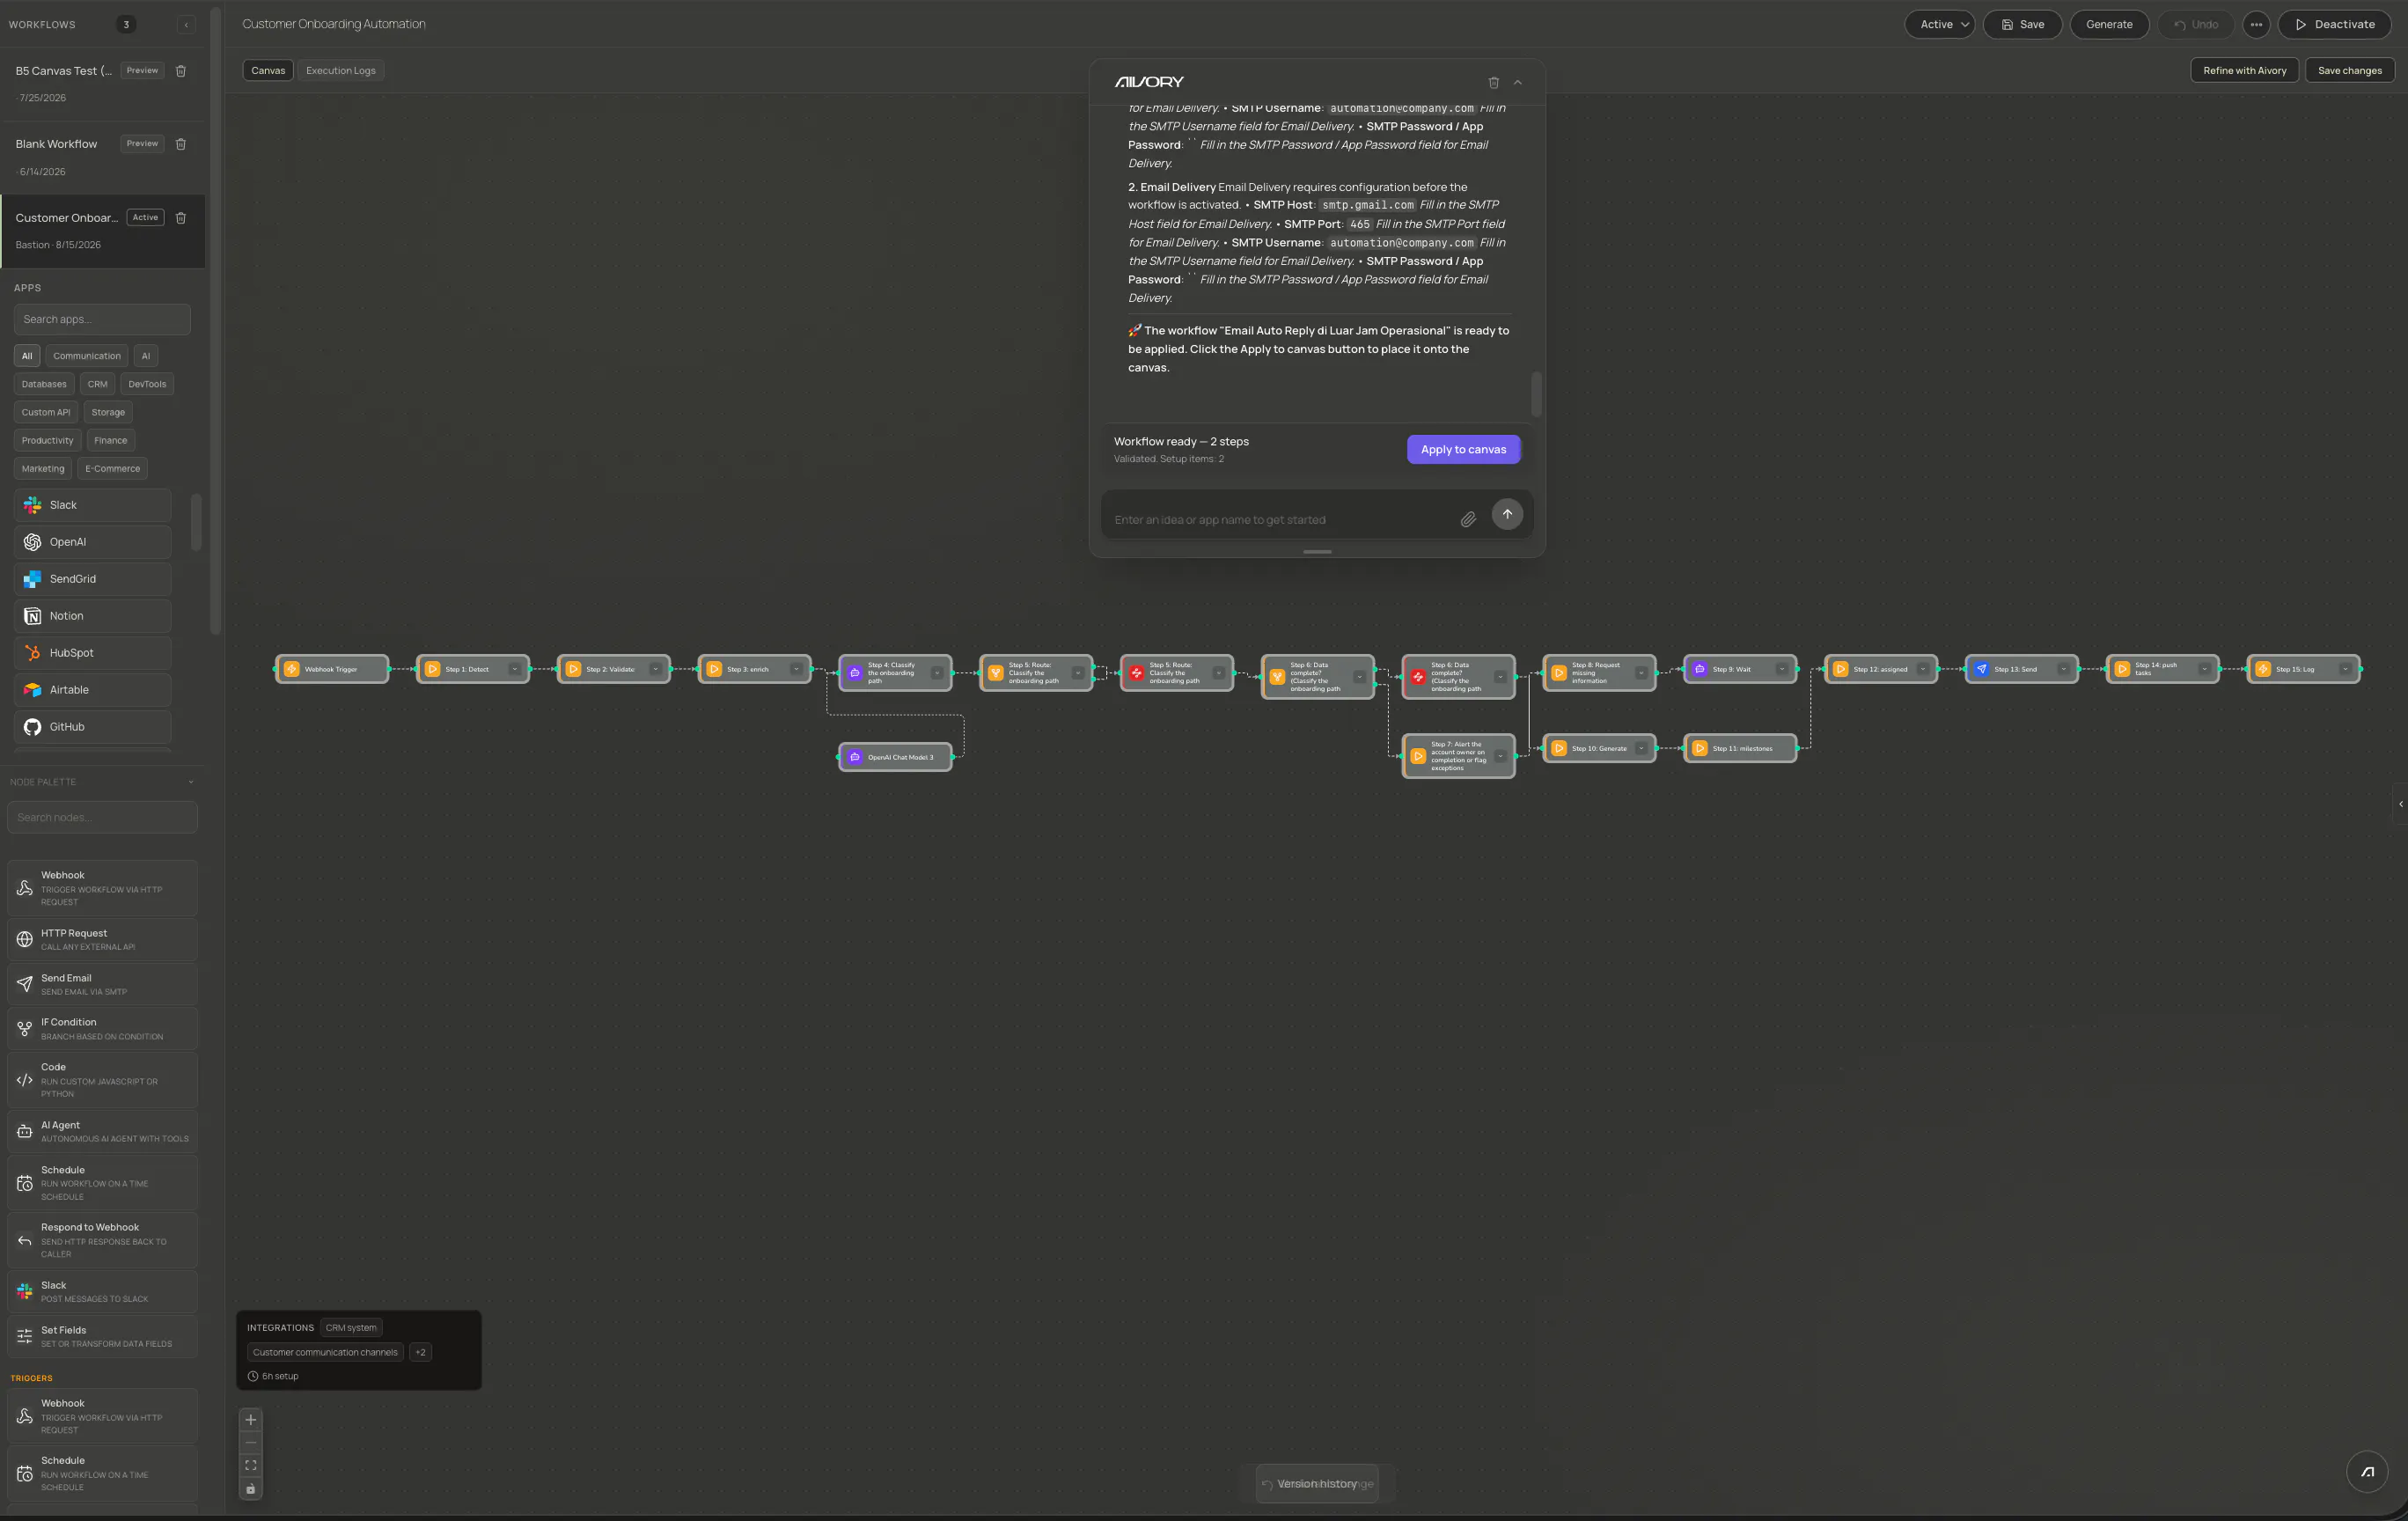Add the Airtable app
The width and height of the screenshot is (2408, 1521).
click(x=92, y=690)
